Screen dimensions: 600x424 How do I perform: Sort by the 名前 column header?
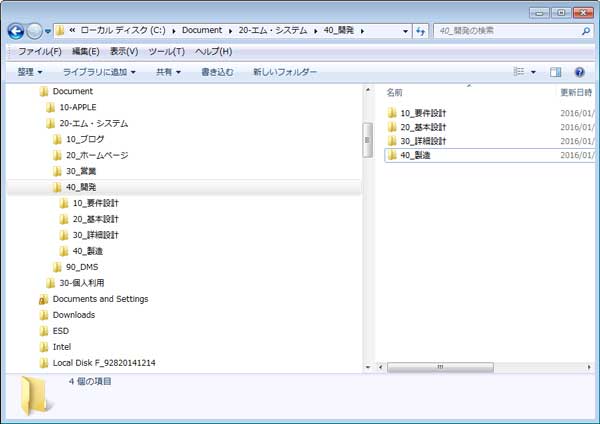click(395, 93)
